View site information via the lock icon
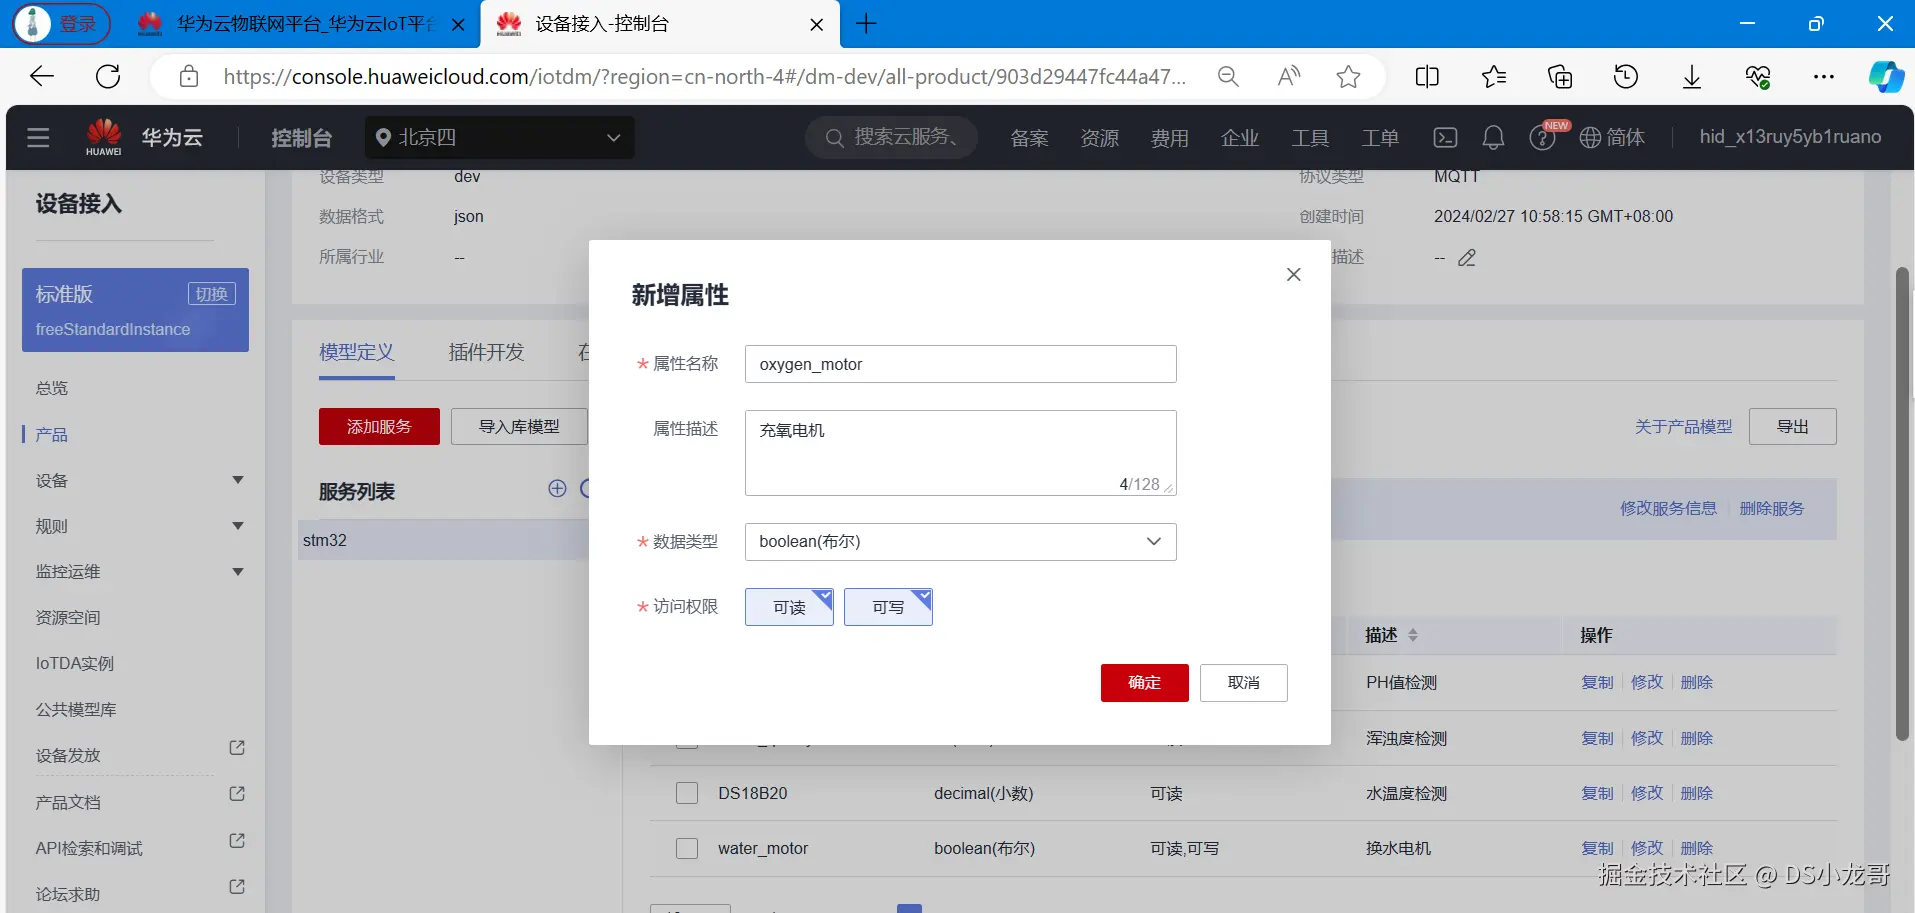This screenshot has height=913, width=1915. [x=189, y=77]
